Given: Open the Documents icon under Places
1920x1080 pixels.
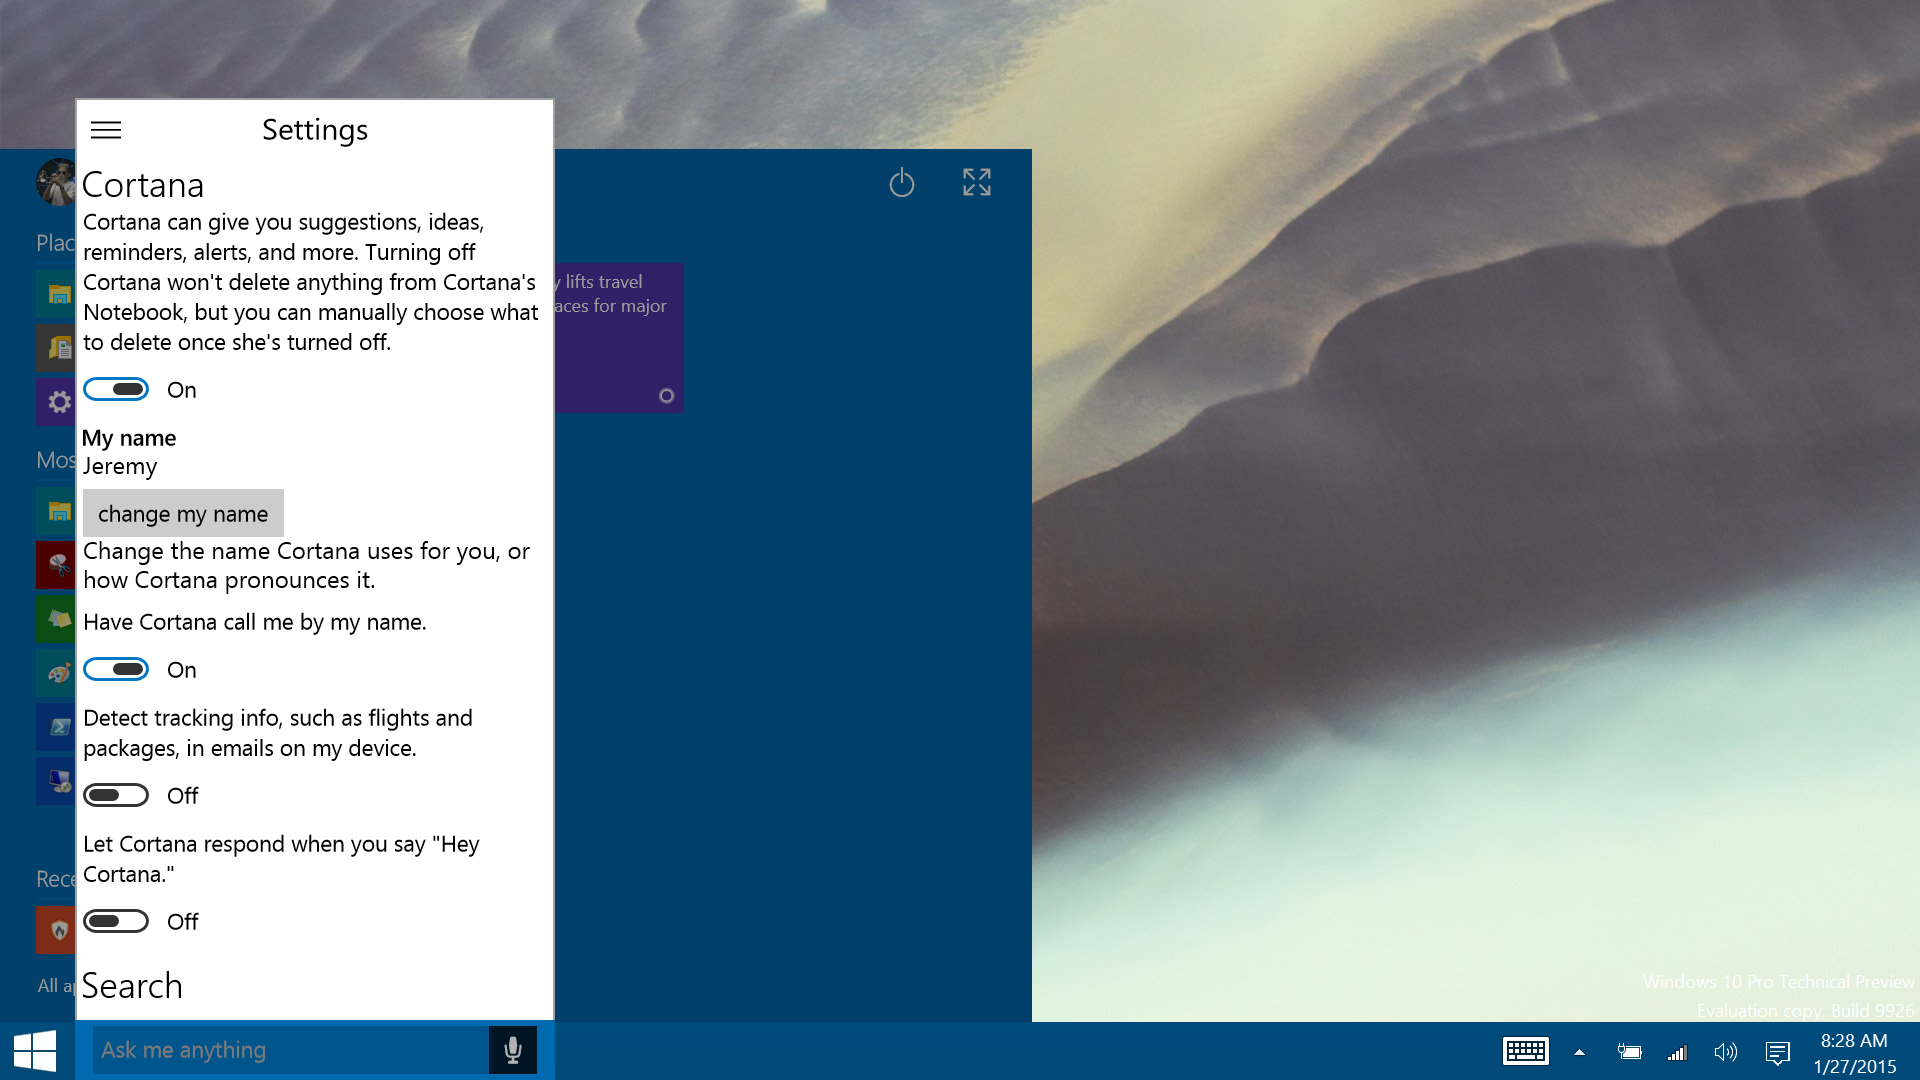Looking at the screenshot, I should pos(57,348).
